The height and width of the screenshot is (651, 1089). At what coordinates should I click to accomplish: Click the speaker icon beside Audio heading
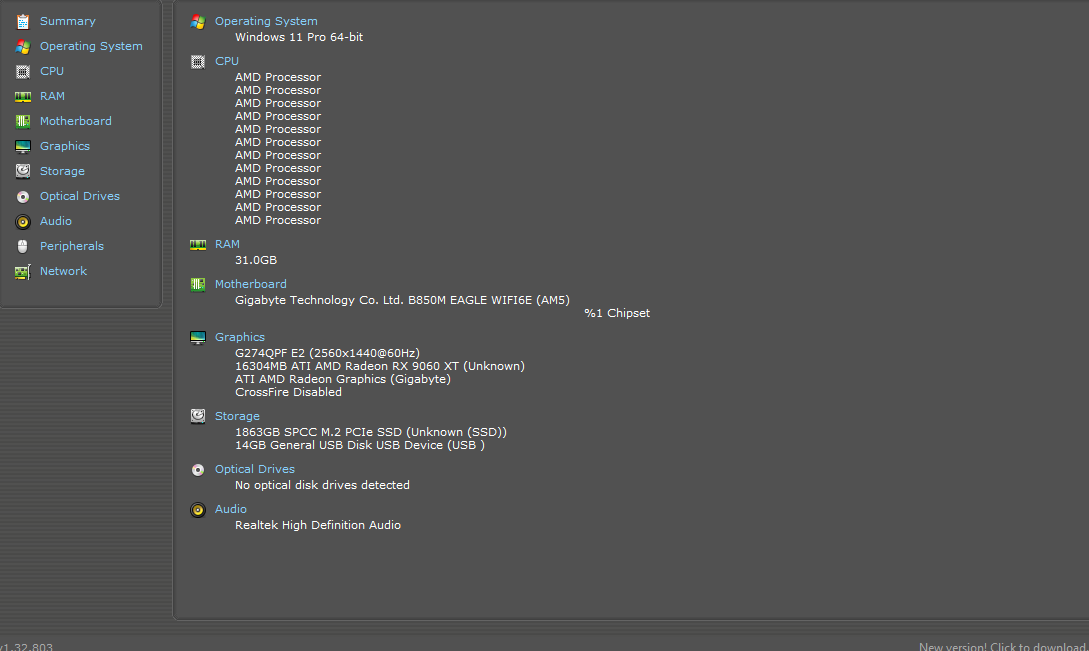click(198, 510)
